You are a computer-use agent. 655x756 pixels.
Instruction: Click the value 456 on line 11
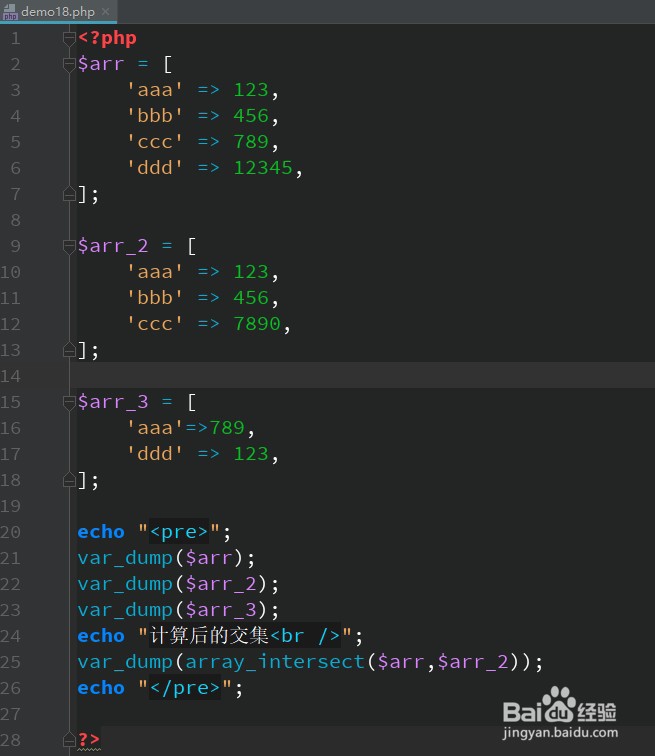point(251,298)
